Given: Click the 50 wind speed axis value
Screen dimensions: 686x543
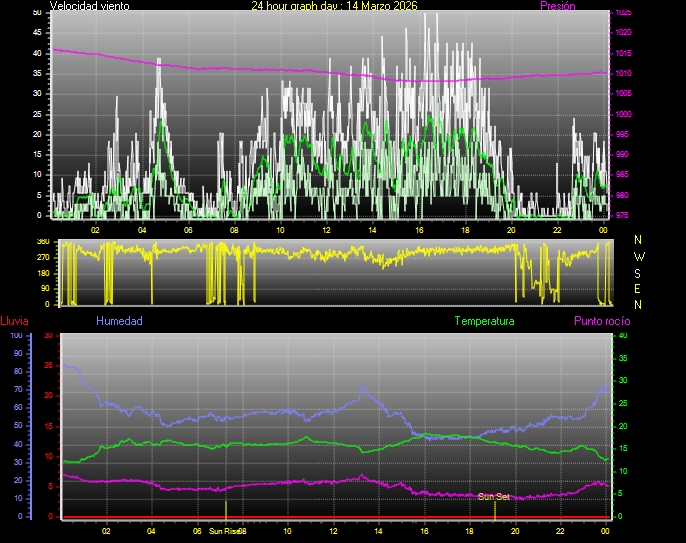Looking at the screenshot, I should (38, 12).
